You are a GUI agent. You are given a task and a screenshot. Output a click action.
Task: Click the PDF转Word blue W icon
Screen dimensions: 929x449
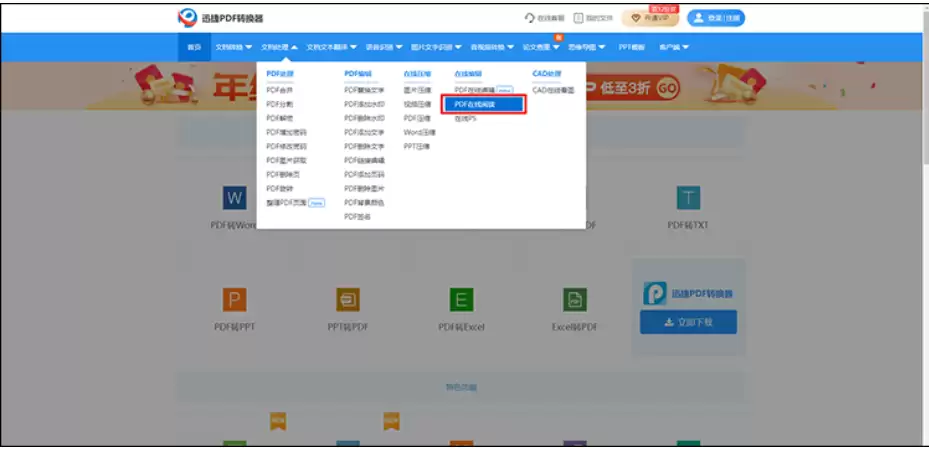235,197
